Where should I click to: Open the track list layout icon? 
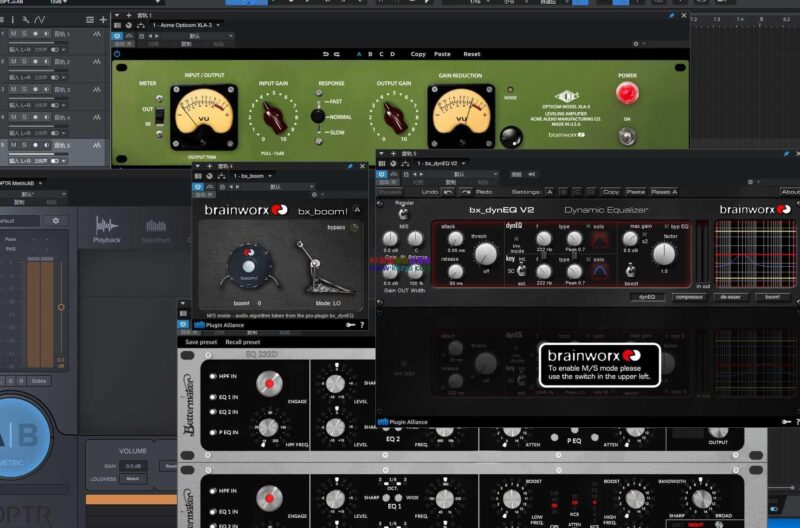pyautogui.click(x=90, y=20)
